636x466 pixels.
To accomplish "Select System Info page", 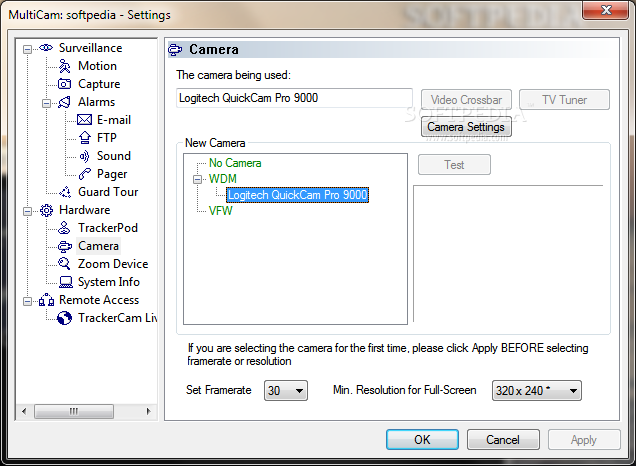I will click(x=109, y=282).
